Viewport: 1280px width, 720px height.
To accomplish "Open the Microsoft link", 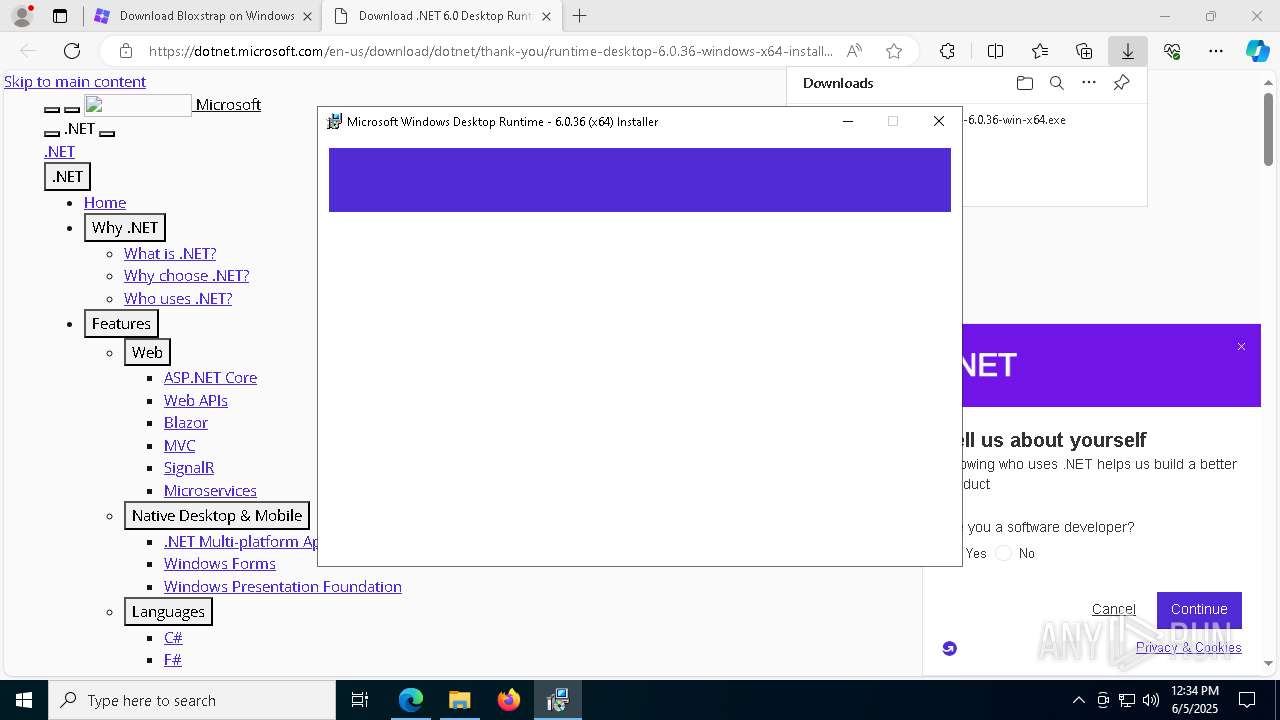I will coord(228,105).
